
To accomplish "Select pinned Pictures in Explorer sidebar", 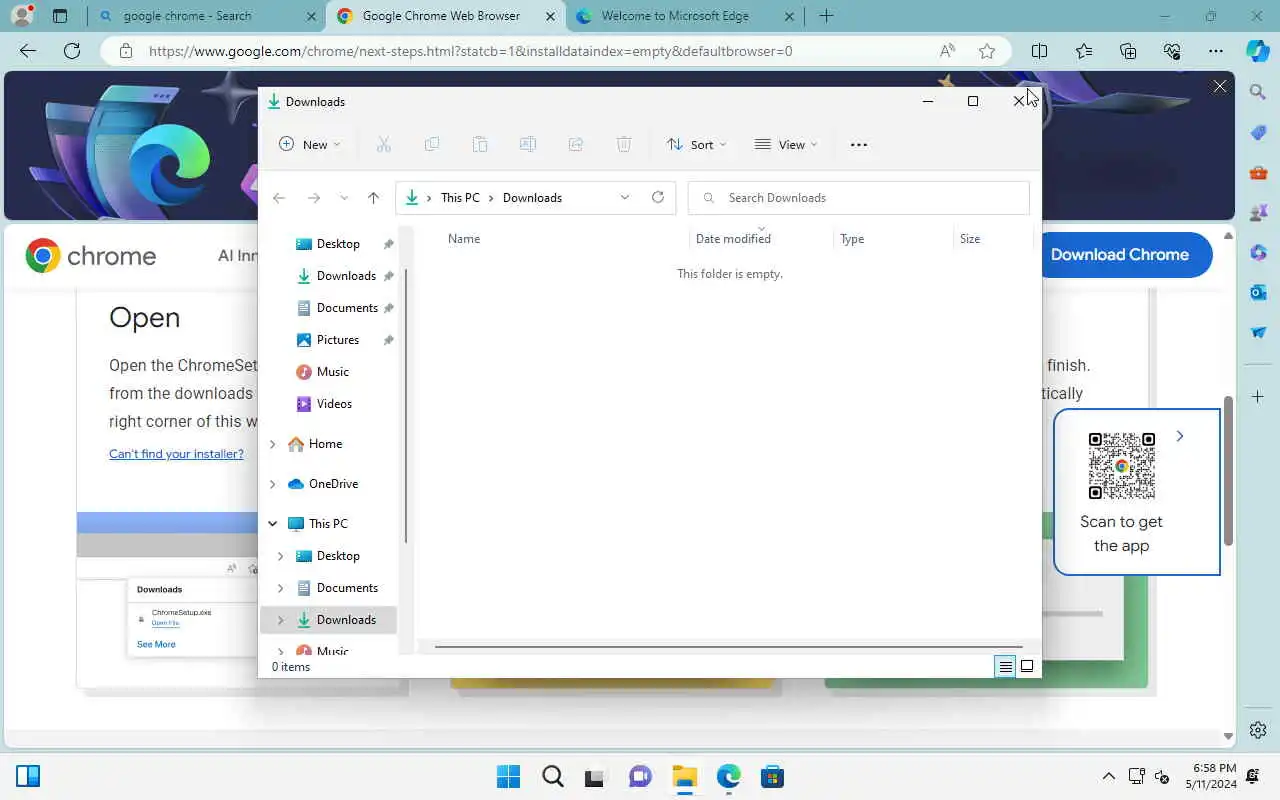I will pyautogui.click(x=338, y=340).
